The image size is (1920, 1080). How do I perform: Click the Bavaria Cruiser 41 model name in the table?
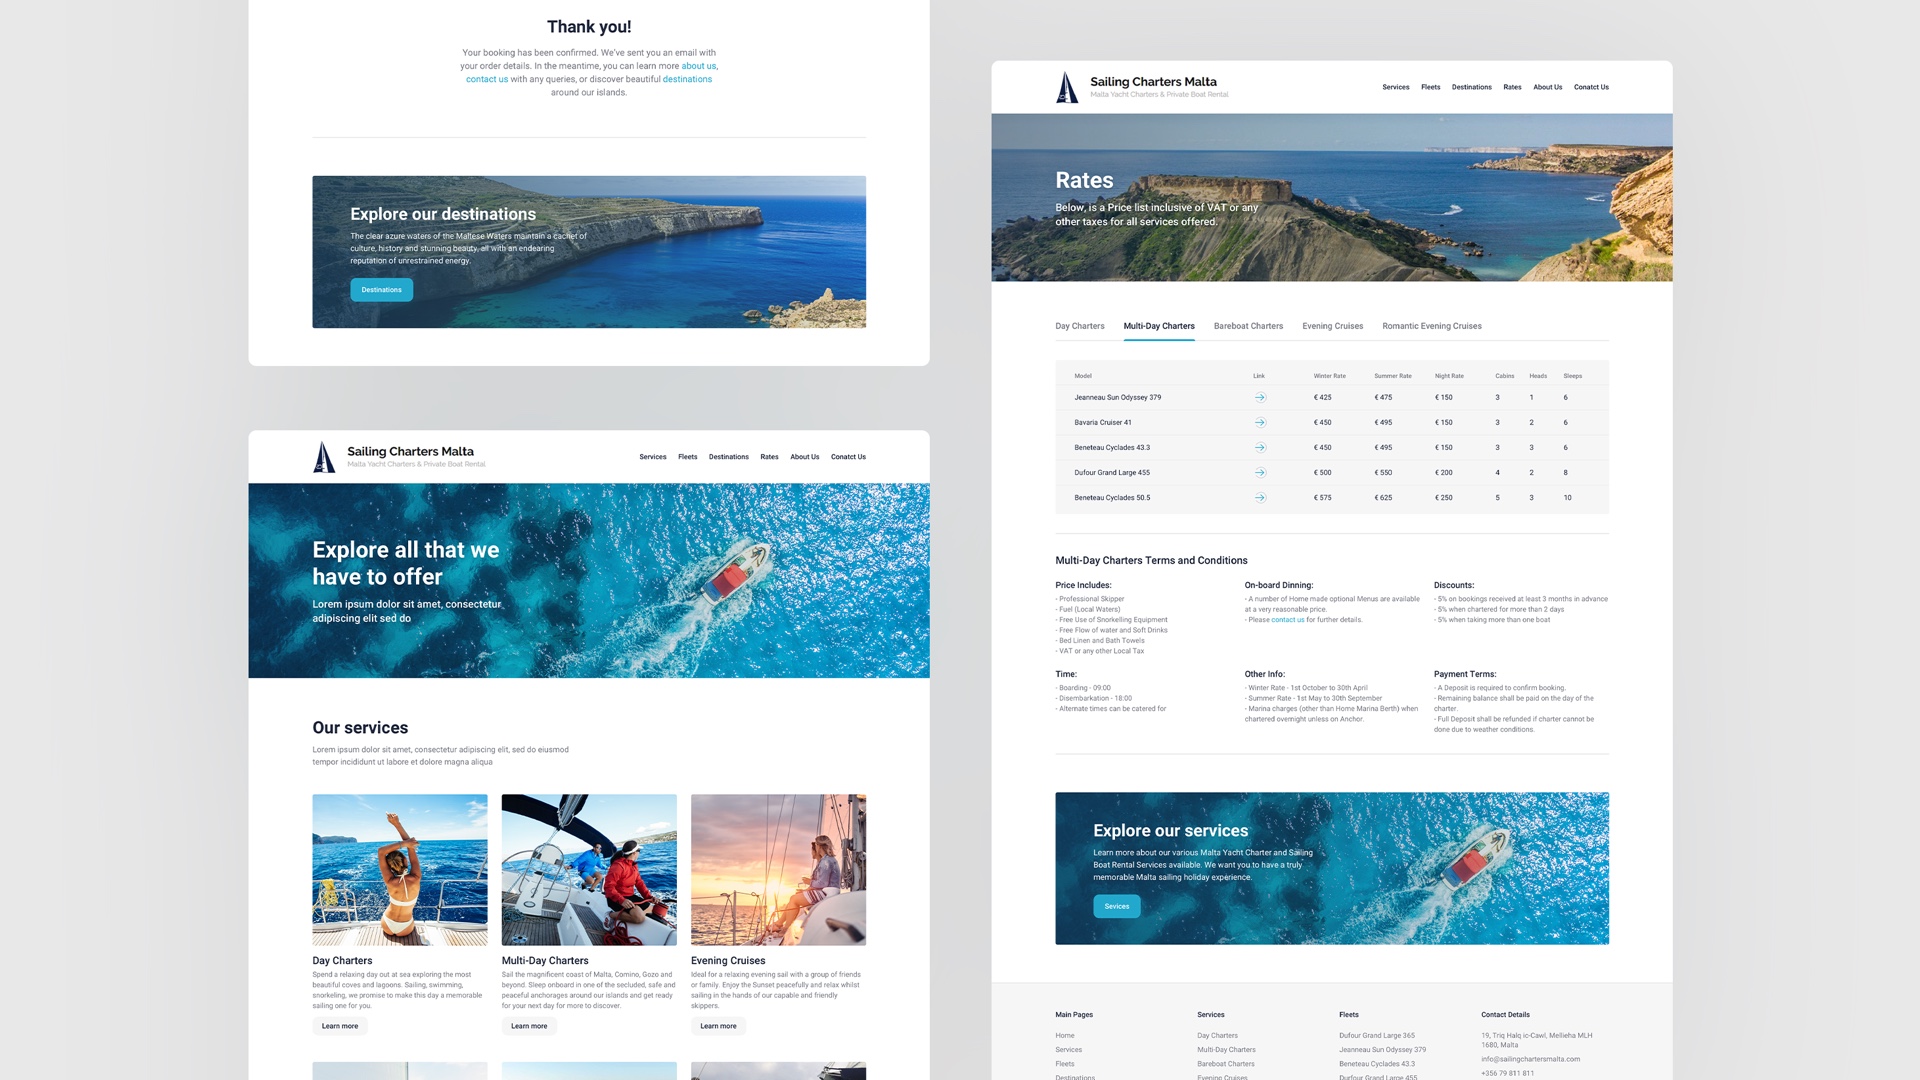click(1103, 422)
